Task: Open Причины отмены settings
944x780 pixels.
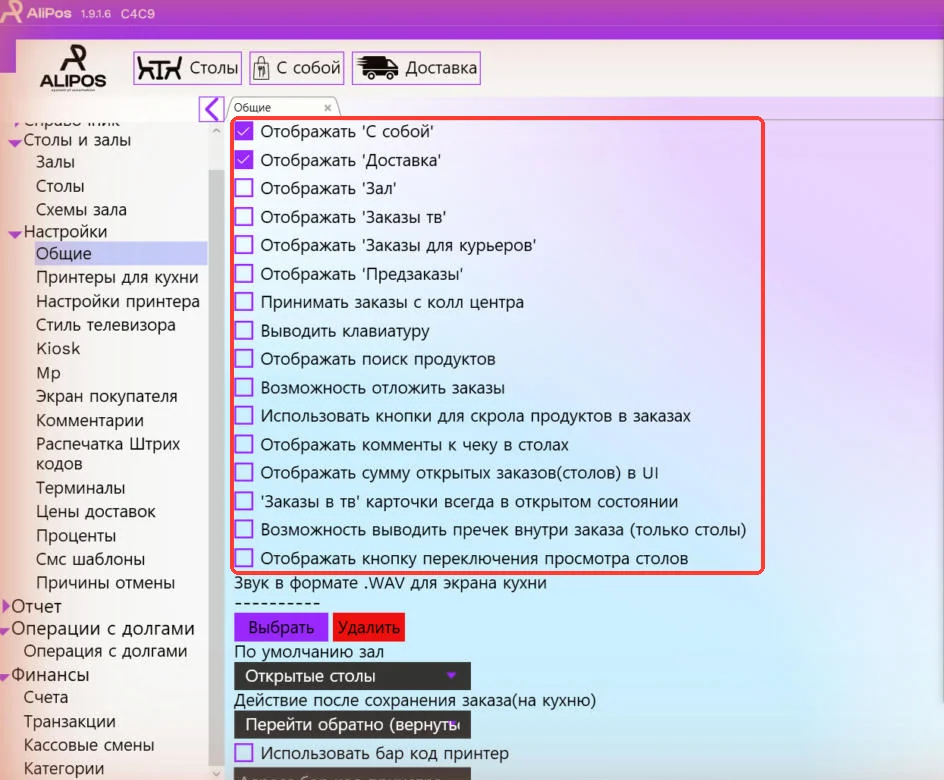Action: click(105, 583)
